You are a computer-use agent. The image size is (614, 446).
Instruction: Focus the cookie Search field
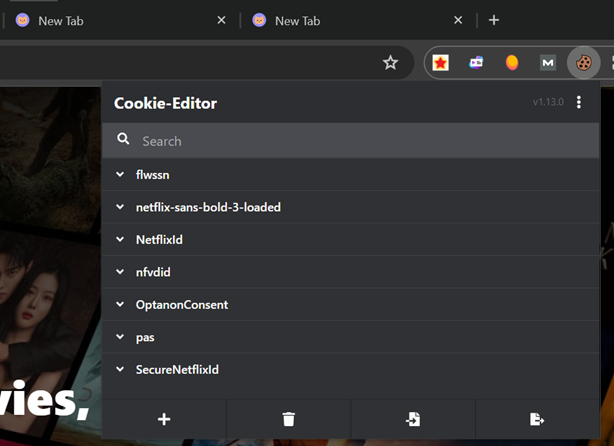pyautogui.click(x=351, y=141)
